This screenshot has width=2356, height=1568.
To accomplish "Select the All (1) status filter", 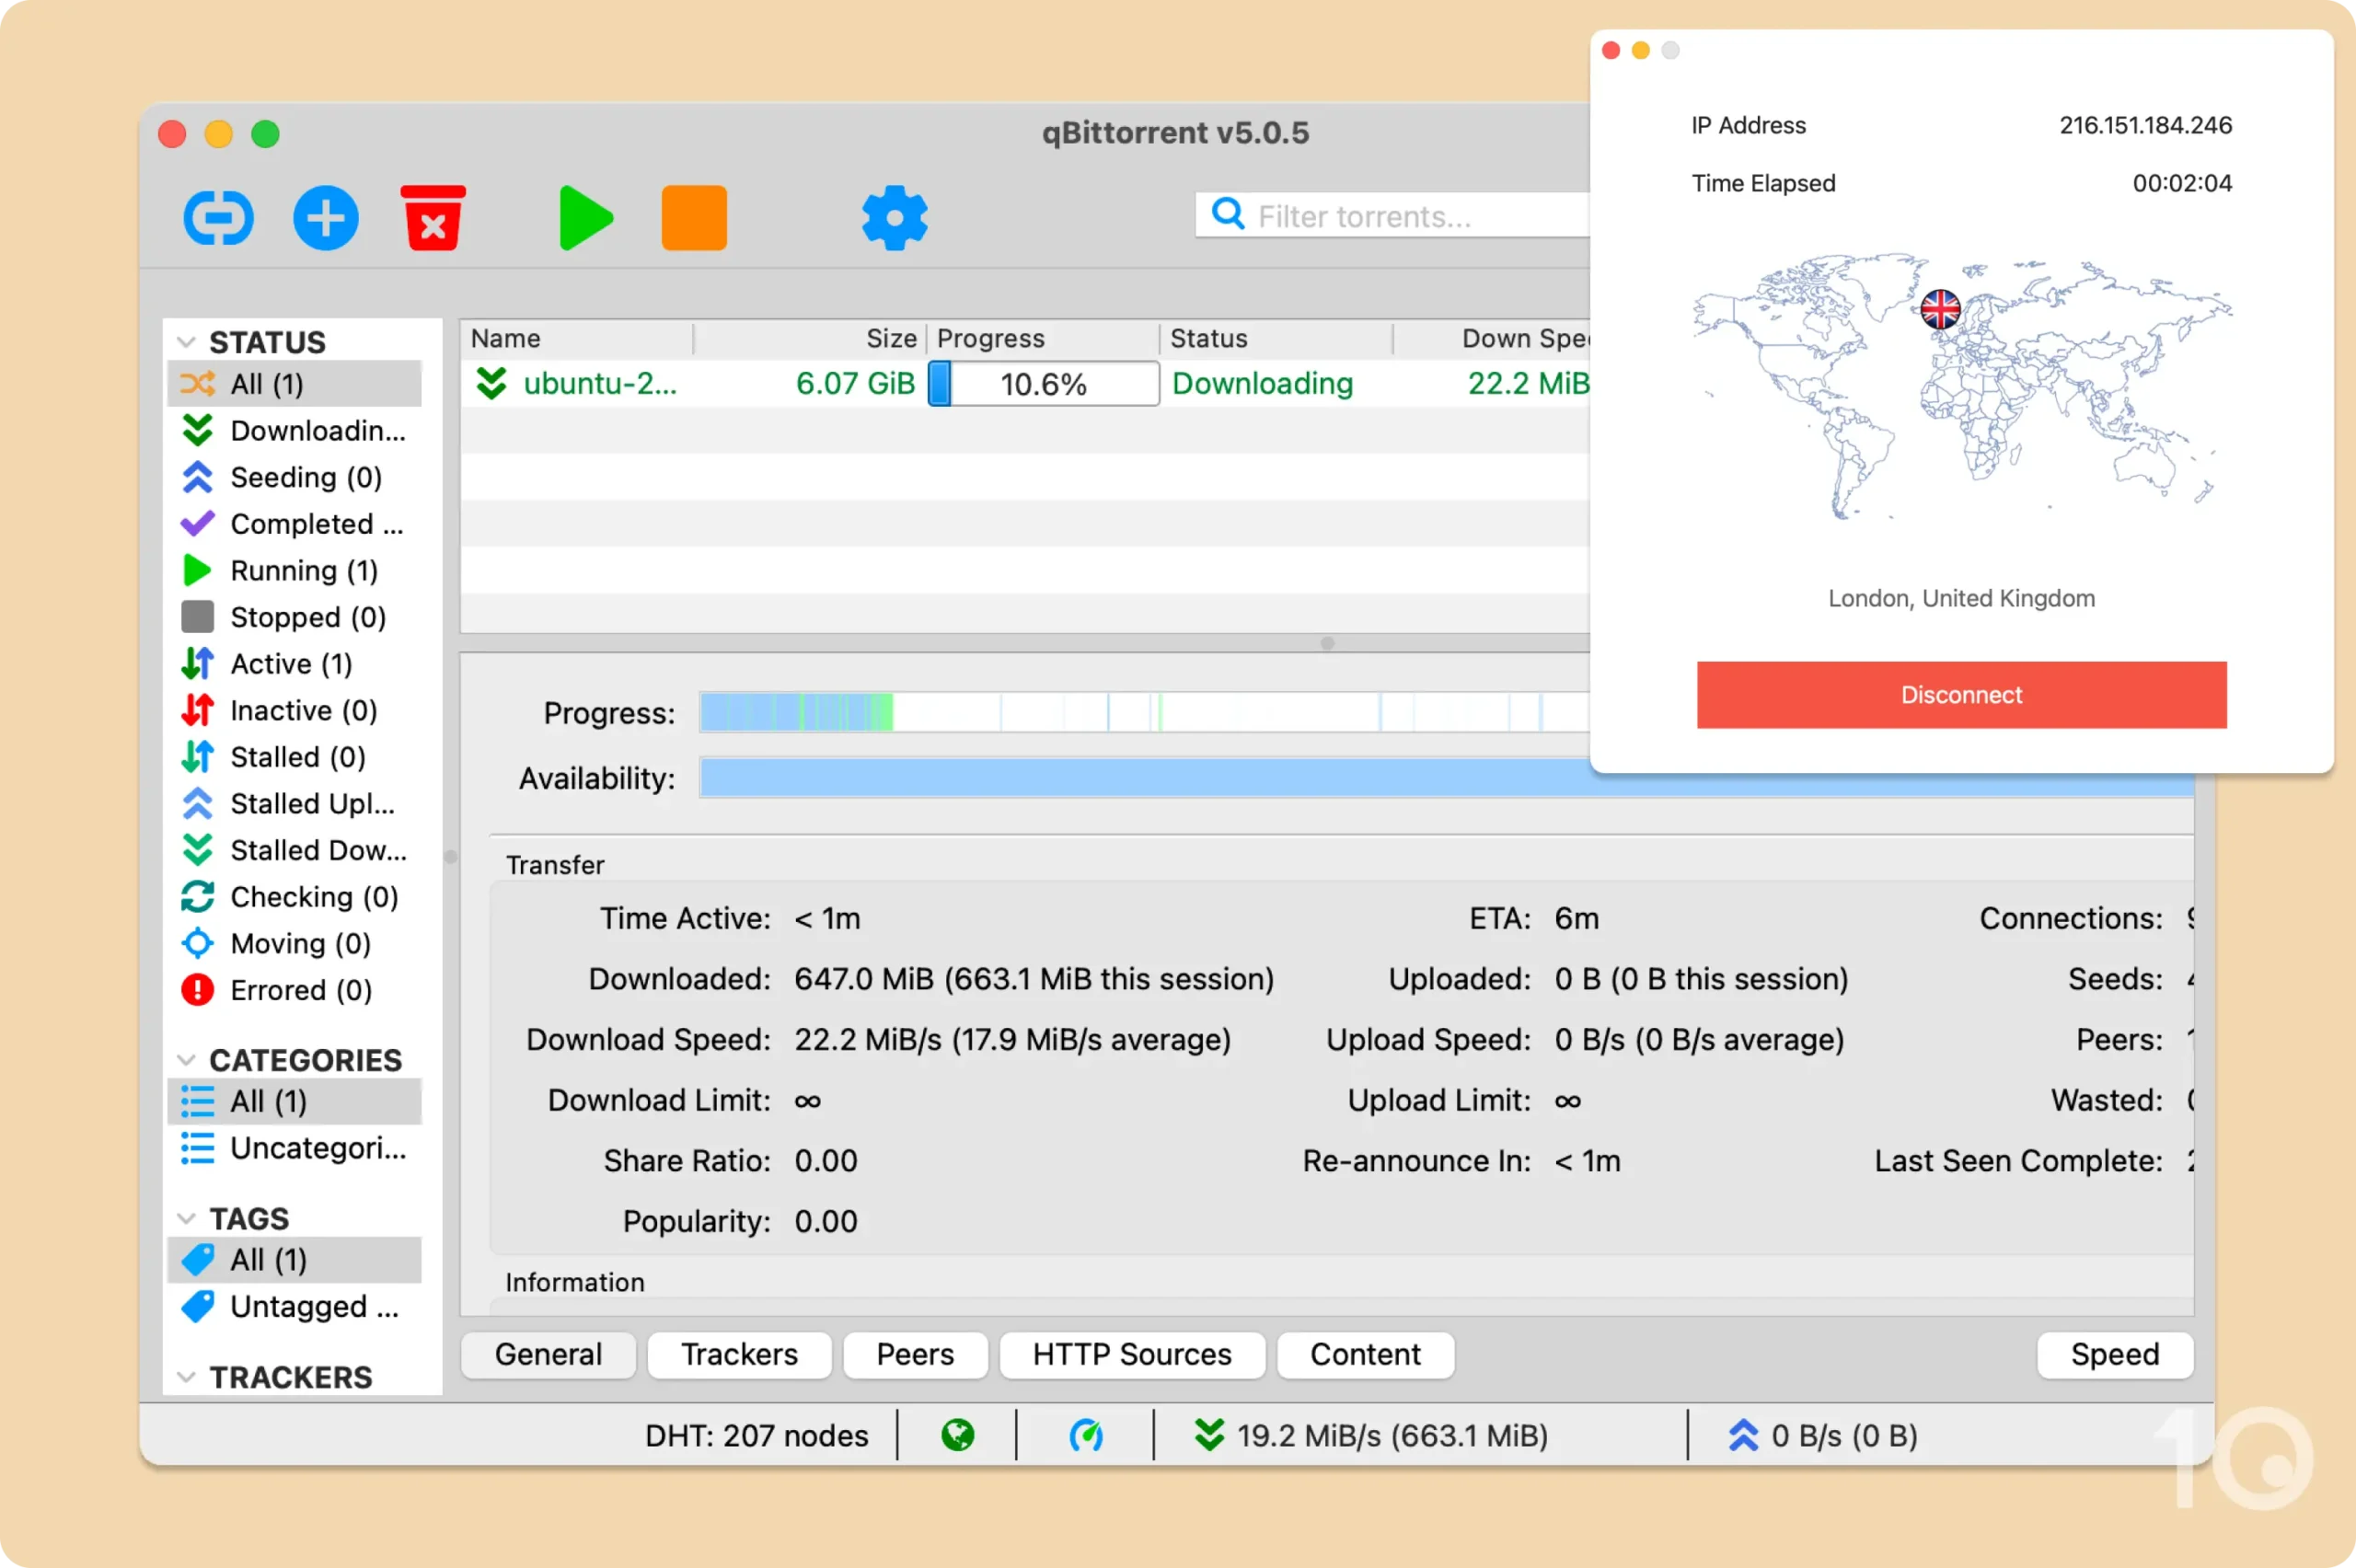I will click(x=295, y=384).
